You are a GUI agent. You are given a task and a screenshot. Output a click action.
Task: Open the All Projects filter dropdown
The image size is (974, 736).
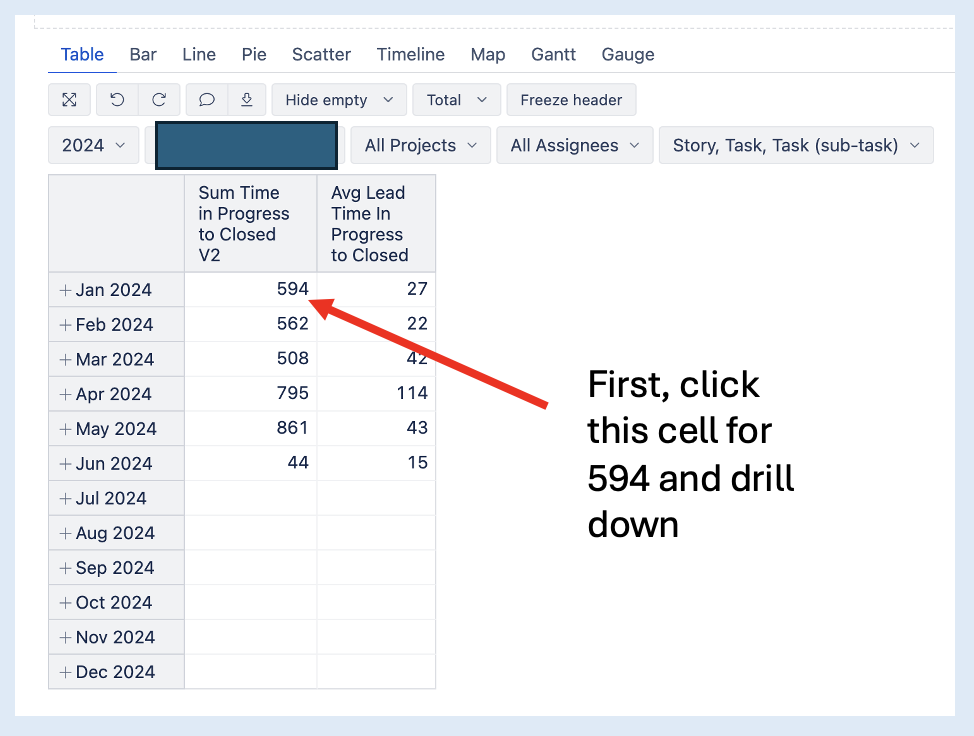click(421, 145)
